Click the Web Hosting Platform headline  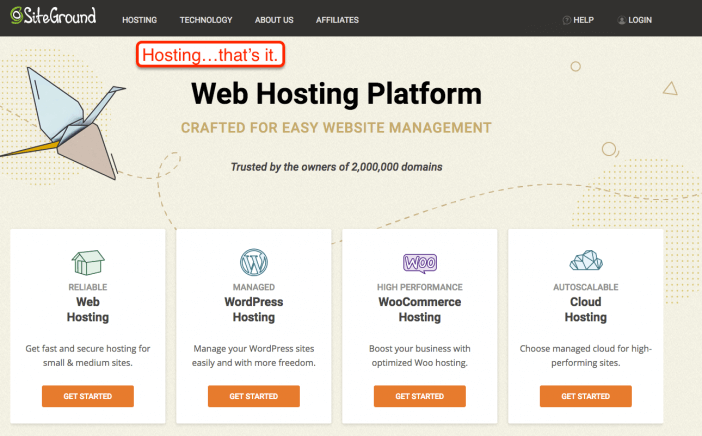pos(336,94)
